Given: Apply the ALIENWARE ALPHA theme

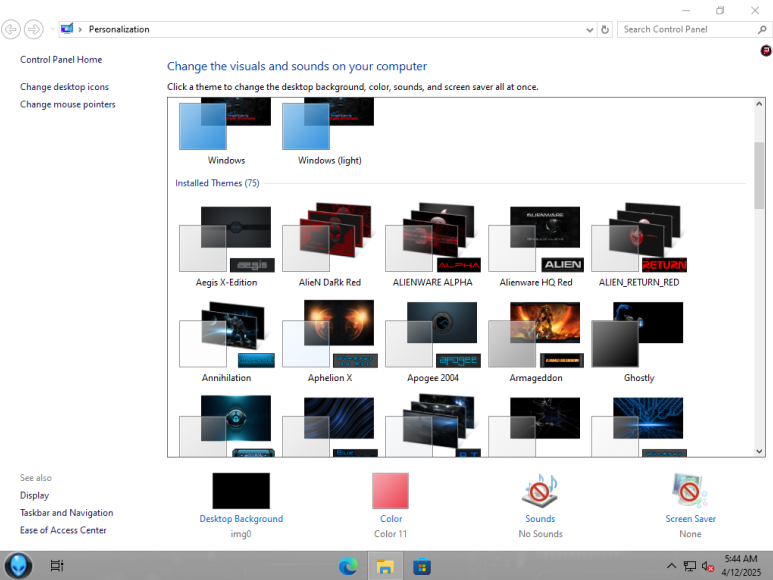Looking at the screenshot, I should 432,245.
